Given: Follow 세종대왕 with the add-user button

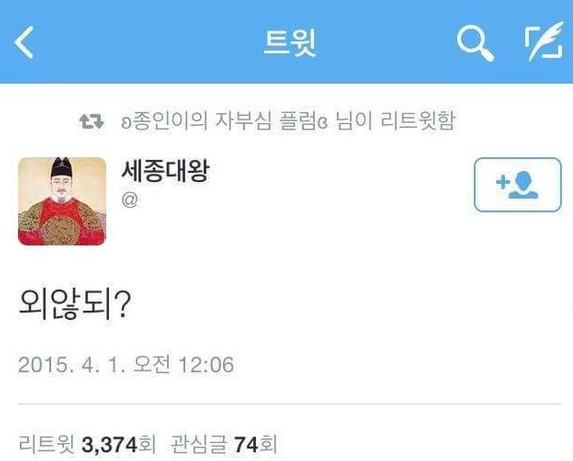Looking at the screenshot, I should (517, 185).
